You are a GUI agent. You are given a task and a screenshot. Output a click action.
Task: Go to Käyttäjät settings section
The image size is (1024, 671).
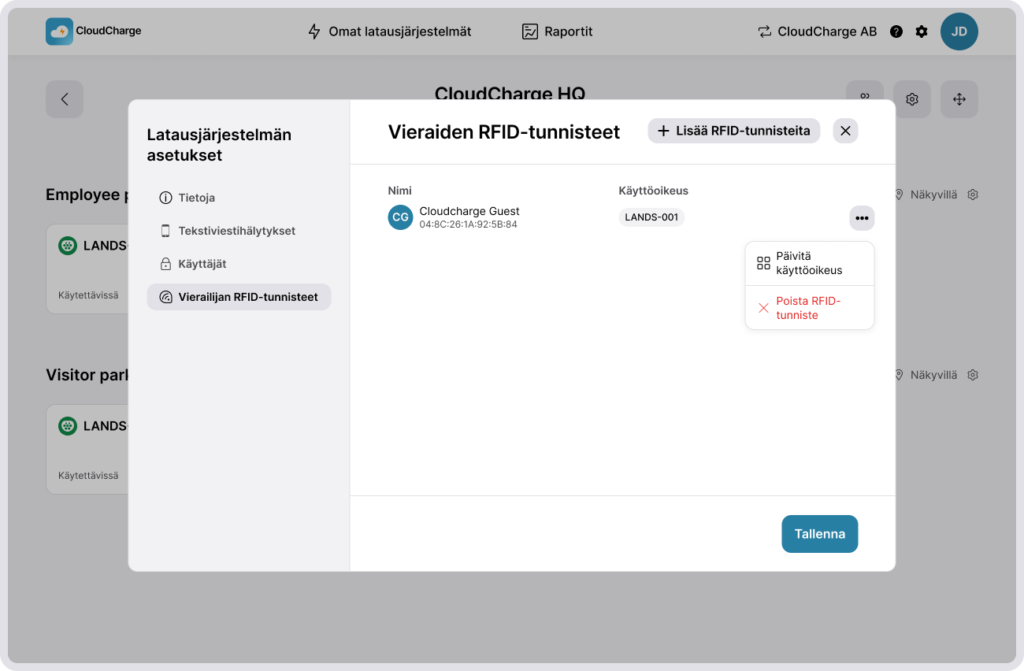click(202, 264)
